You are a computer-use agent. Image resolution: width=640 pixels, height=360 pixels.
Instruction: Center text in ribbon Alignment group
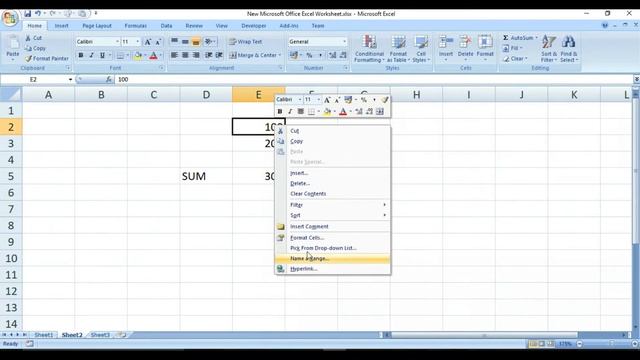coord(185,55)
